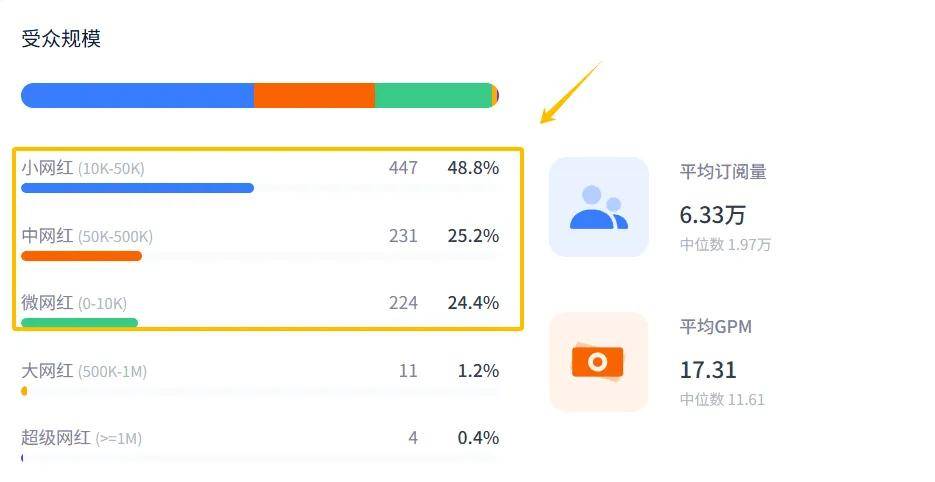The height and width of the screenshot is (482, 935).
Task: Click the orange 中网红 progress bar
Action: (82, 256)
